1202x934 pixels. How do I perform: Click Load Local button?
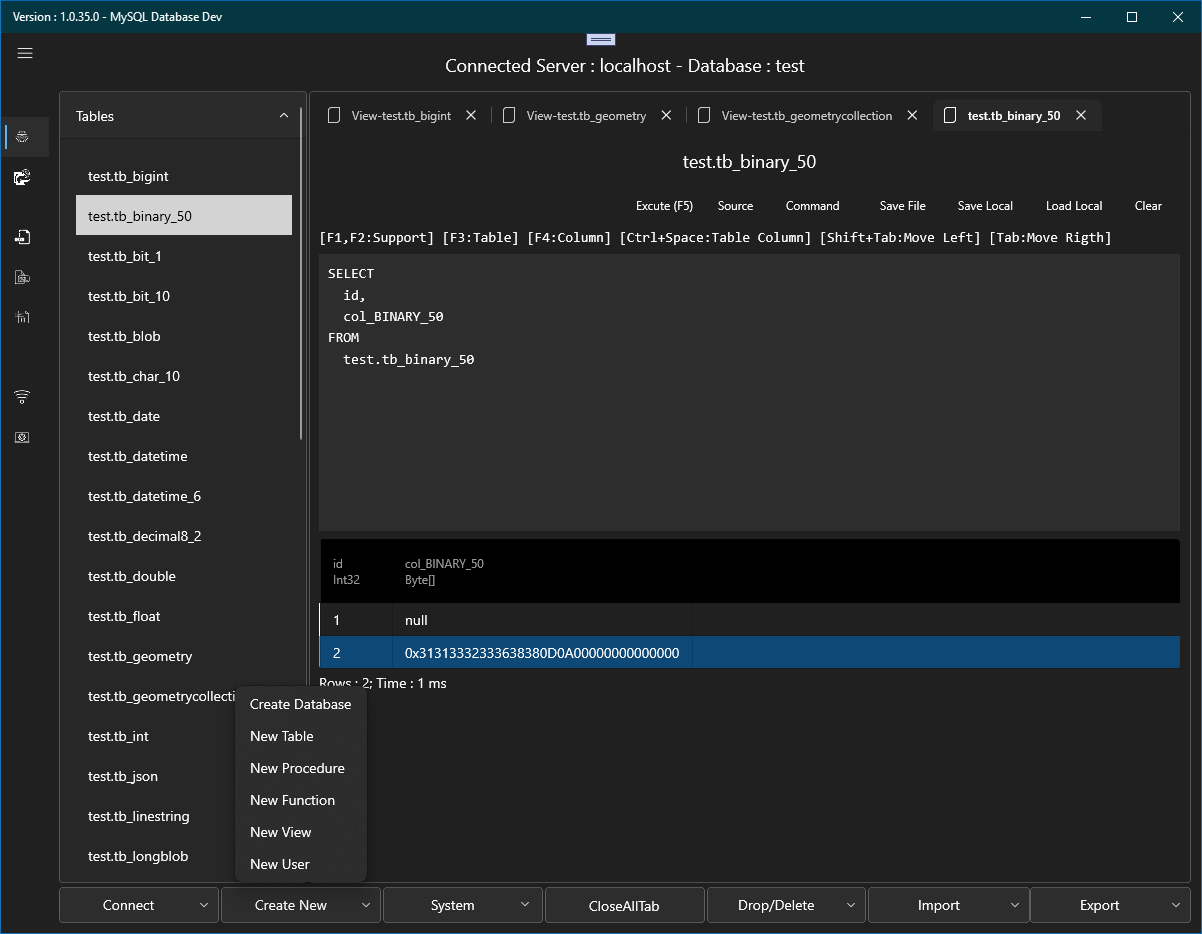tap(1074, 206)
